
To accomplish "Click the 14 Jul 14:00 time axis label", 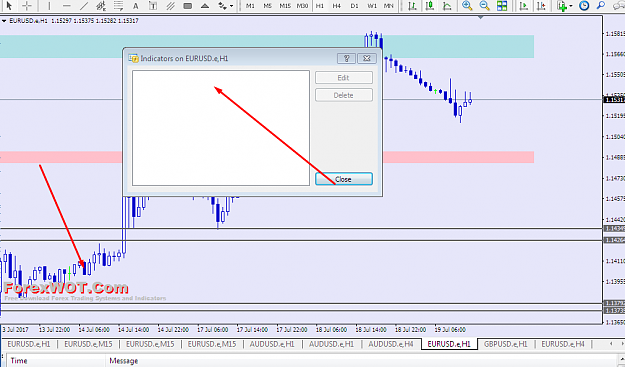I will click(134, 330).
